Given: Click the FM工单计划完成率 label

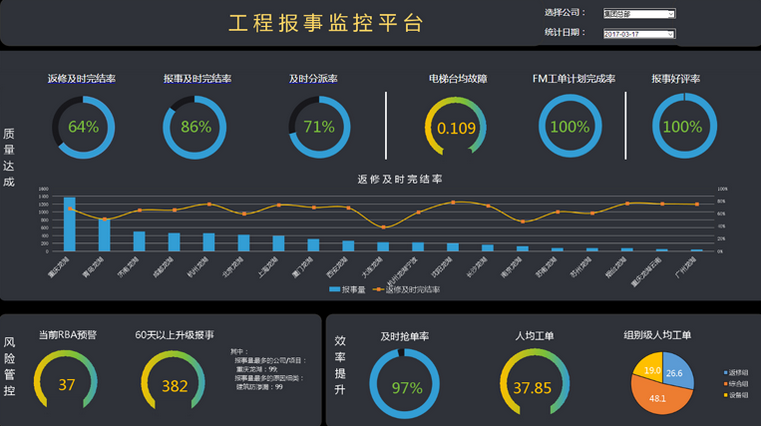Looking at the screenshot, I should pos(574,79).
